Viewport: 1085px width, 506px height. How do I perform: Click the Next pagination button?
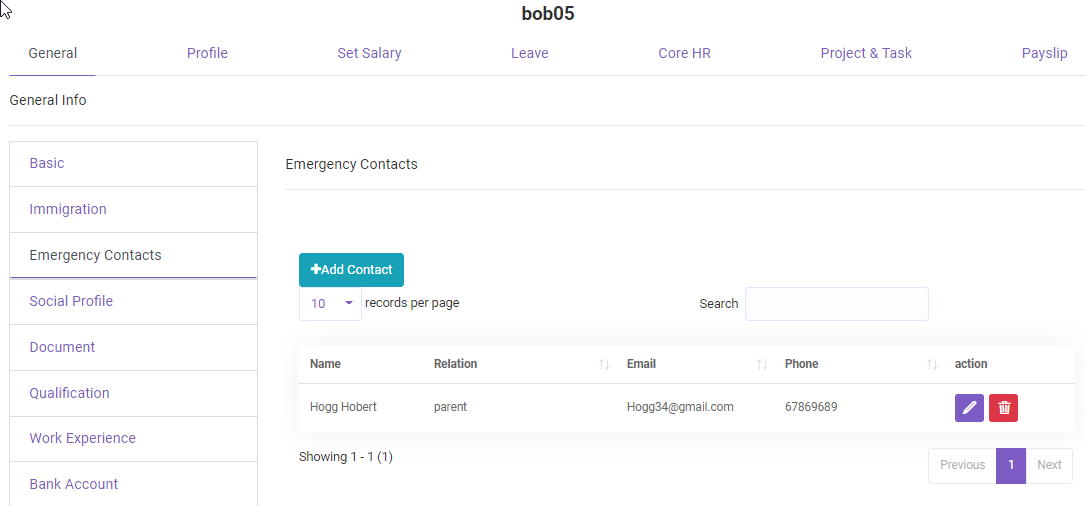coord(1049,465)
